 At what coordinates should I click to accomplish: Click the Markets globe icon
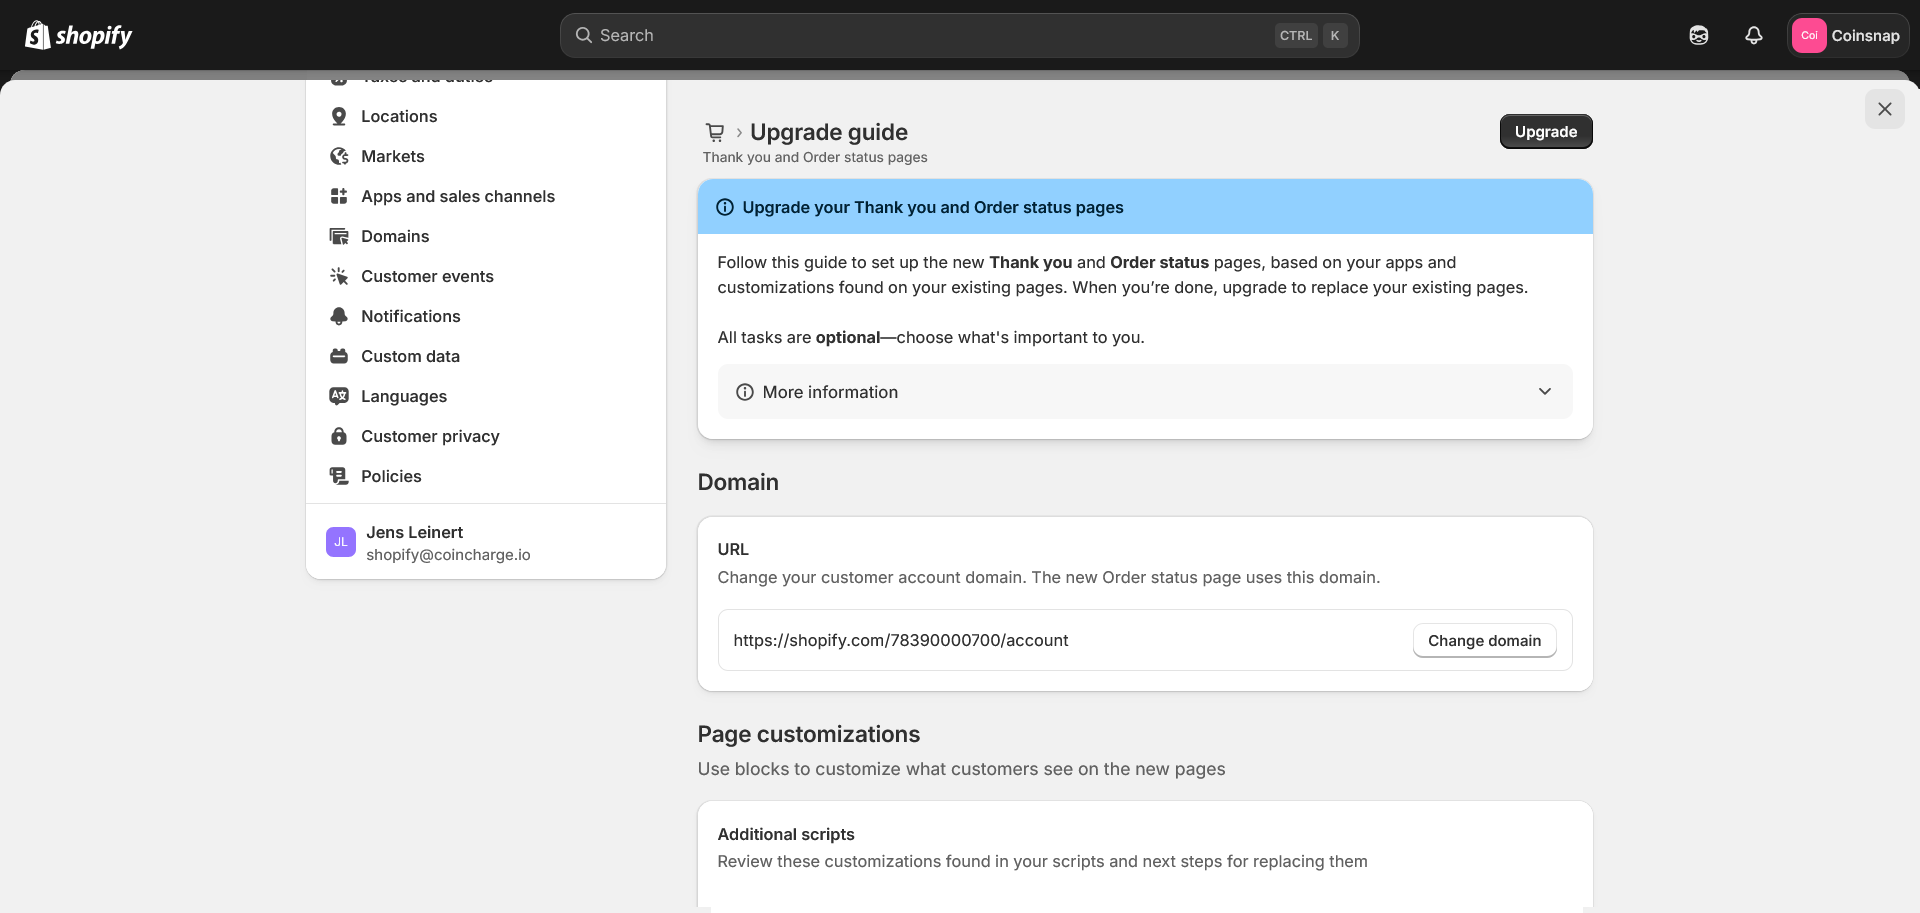tap(339, 156)
